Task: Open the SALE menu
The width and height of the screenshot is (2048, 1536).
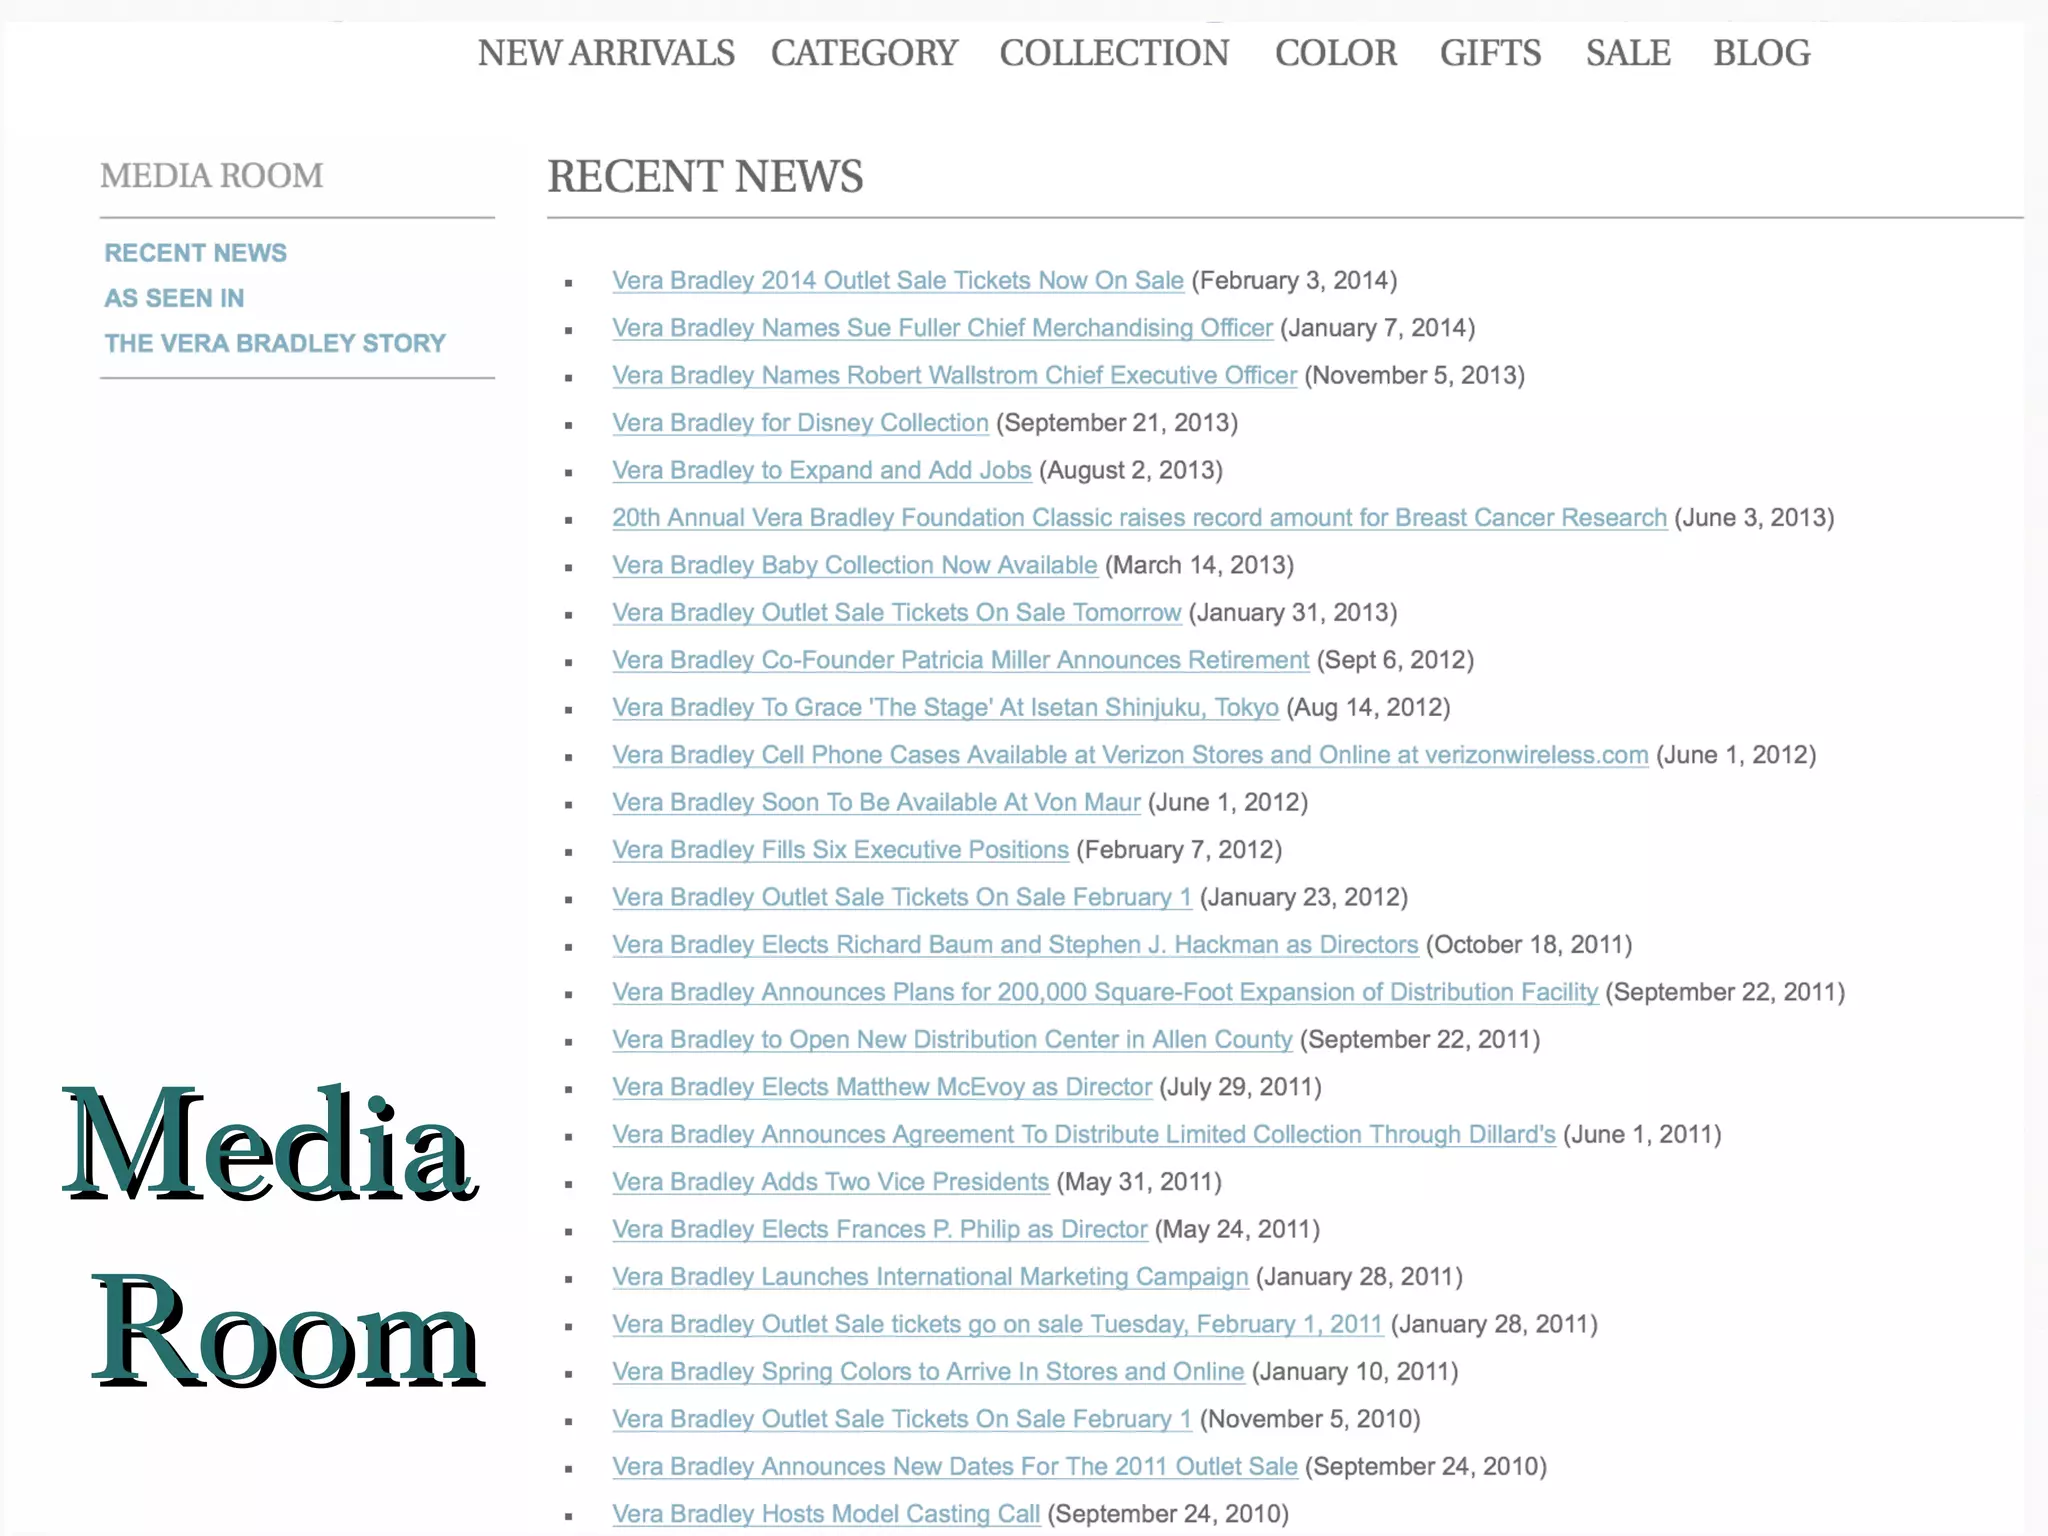Action: coord(1628,53)
